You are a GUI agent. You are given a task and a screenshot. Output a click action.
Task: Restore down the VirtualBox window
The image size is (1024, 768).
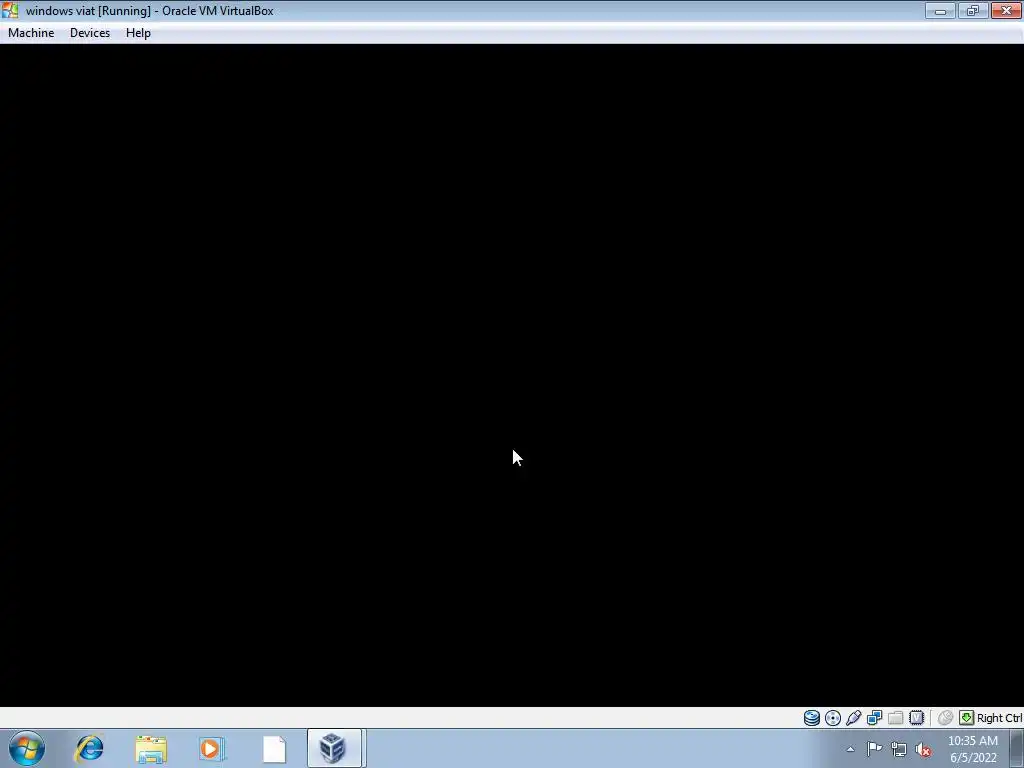pos(973,10)
